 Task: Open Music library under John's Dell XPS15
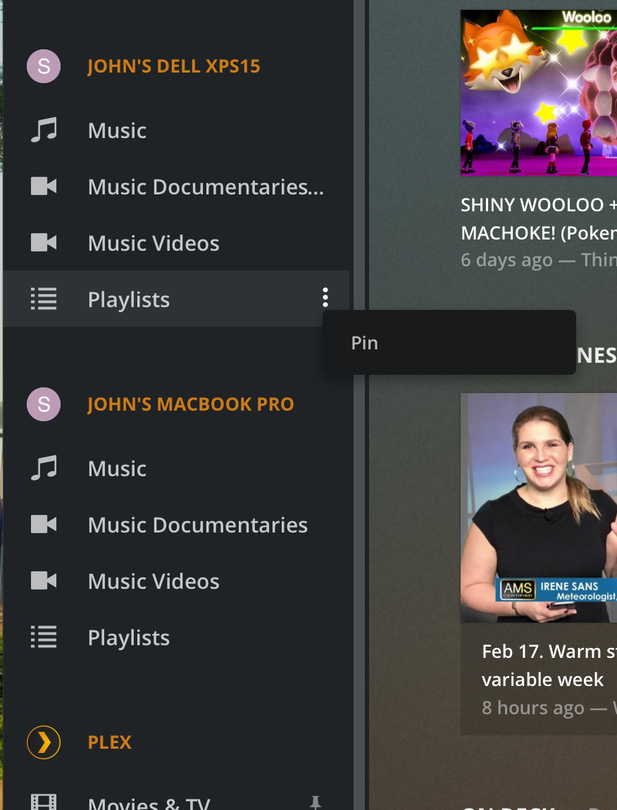click(x=117, y=130)
